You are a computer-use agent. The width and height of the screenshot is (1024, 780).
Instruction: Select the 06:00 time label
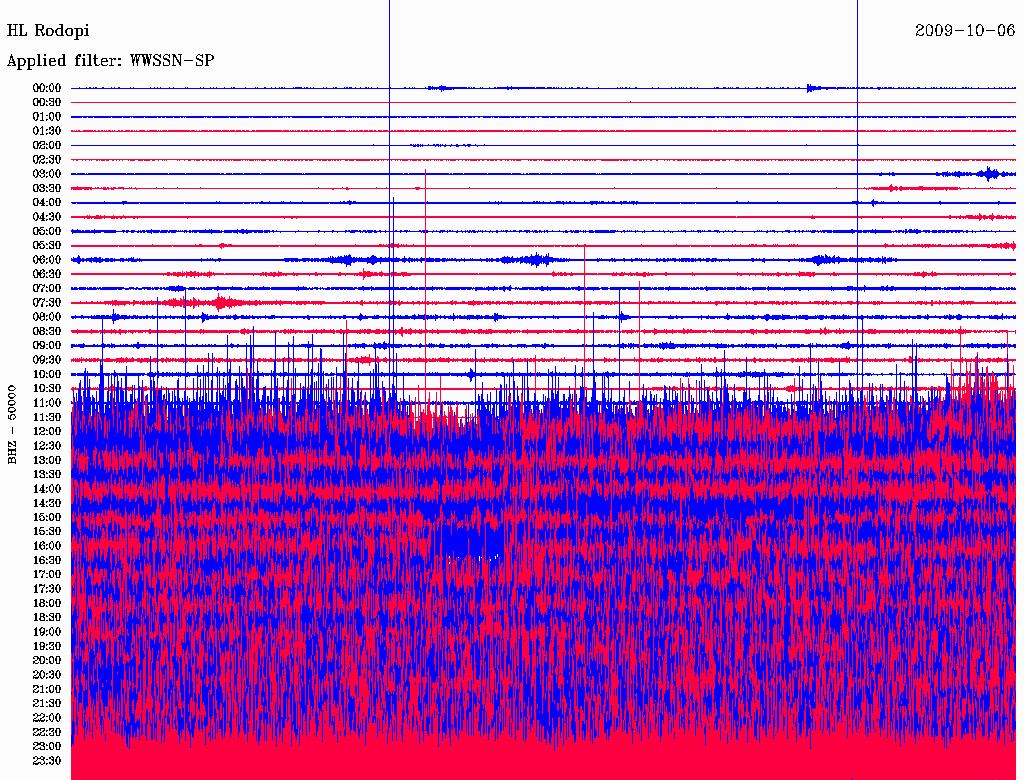click(47, 260)
